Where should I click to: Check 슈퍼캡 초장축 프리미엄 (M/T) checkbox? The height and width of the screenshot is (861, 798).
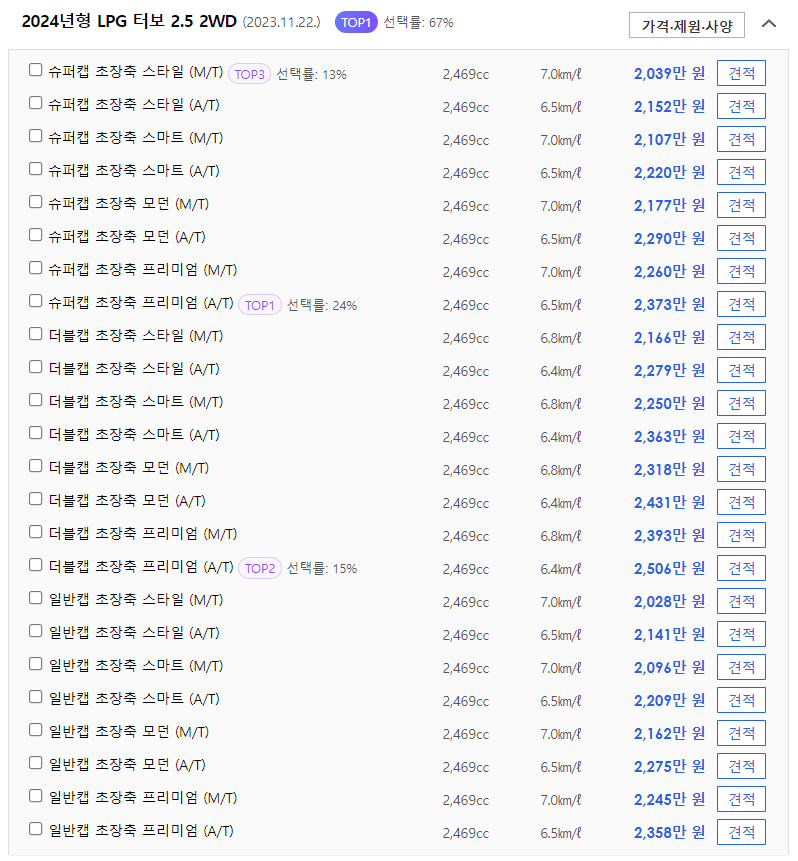pyautogui.click(x=35, y=267)
